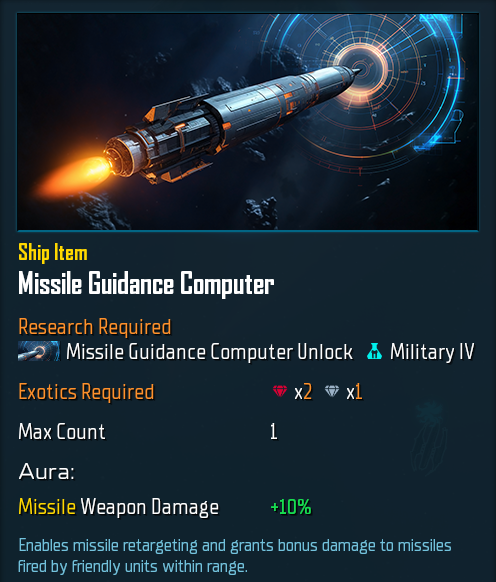Click the large missile artwork image
This screenshot has width=496, height=582.
point(248,122)
